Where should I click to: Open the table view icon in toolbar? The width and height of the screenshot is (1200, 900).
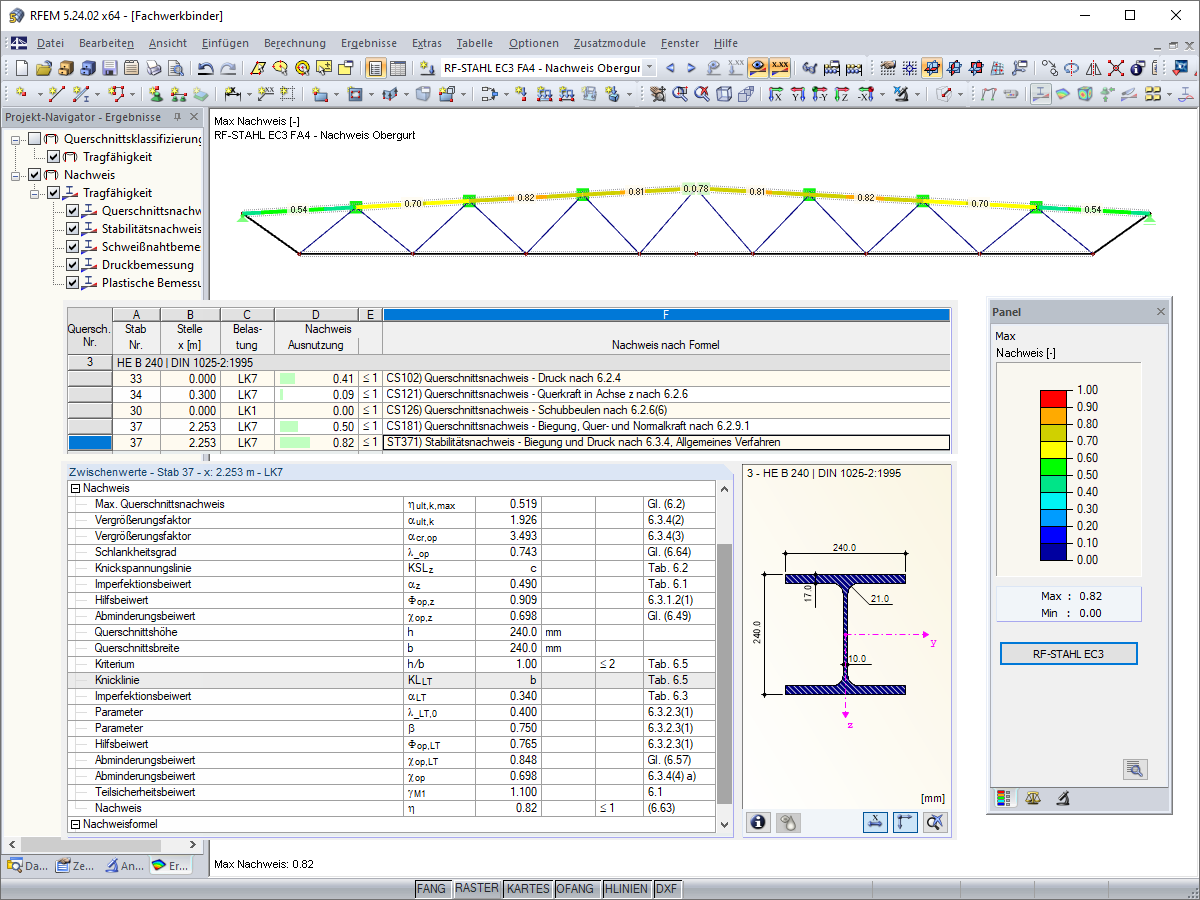pyautogui.click(x=398, y=68)
